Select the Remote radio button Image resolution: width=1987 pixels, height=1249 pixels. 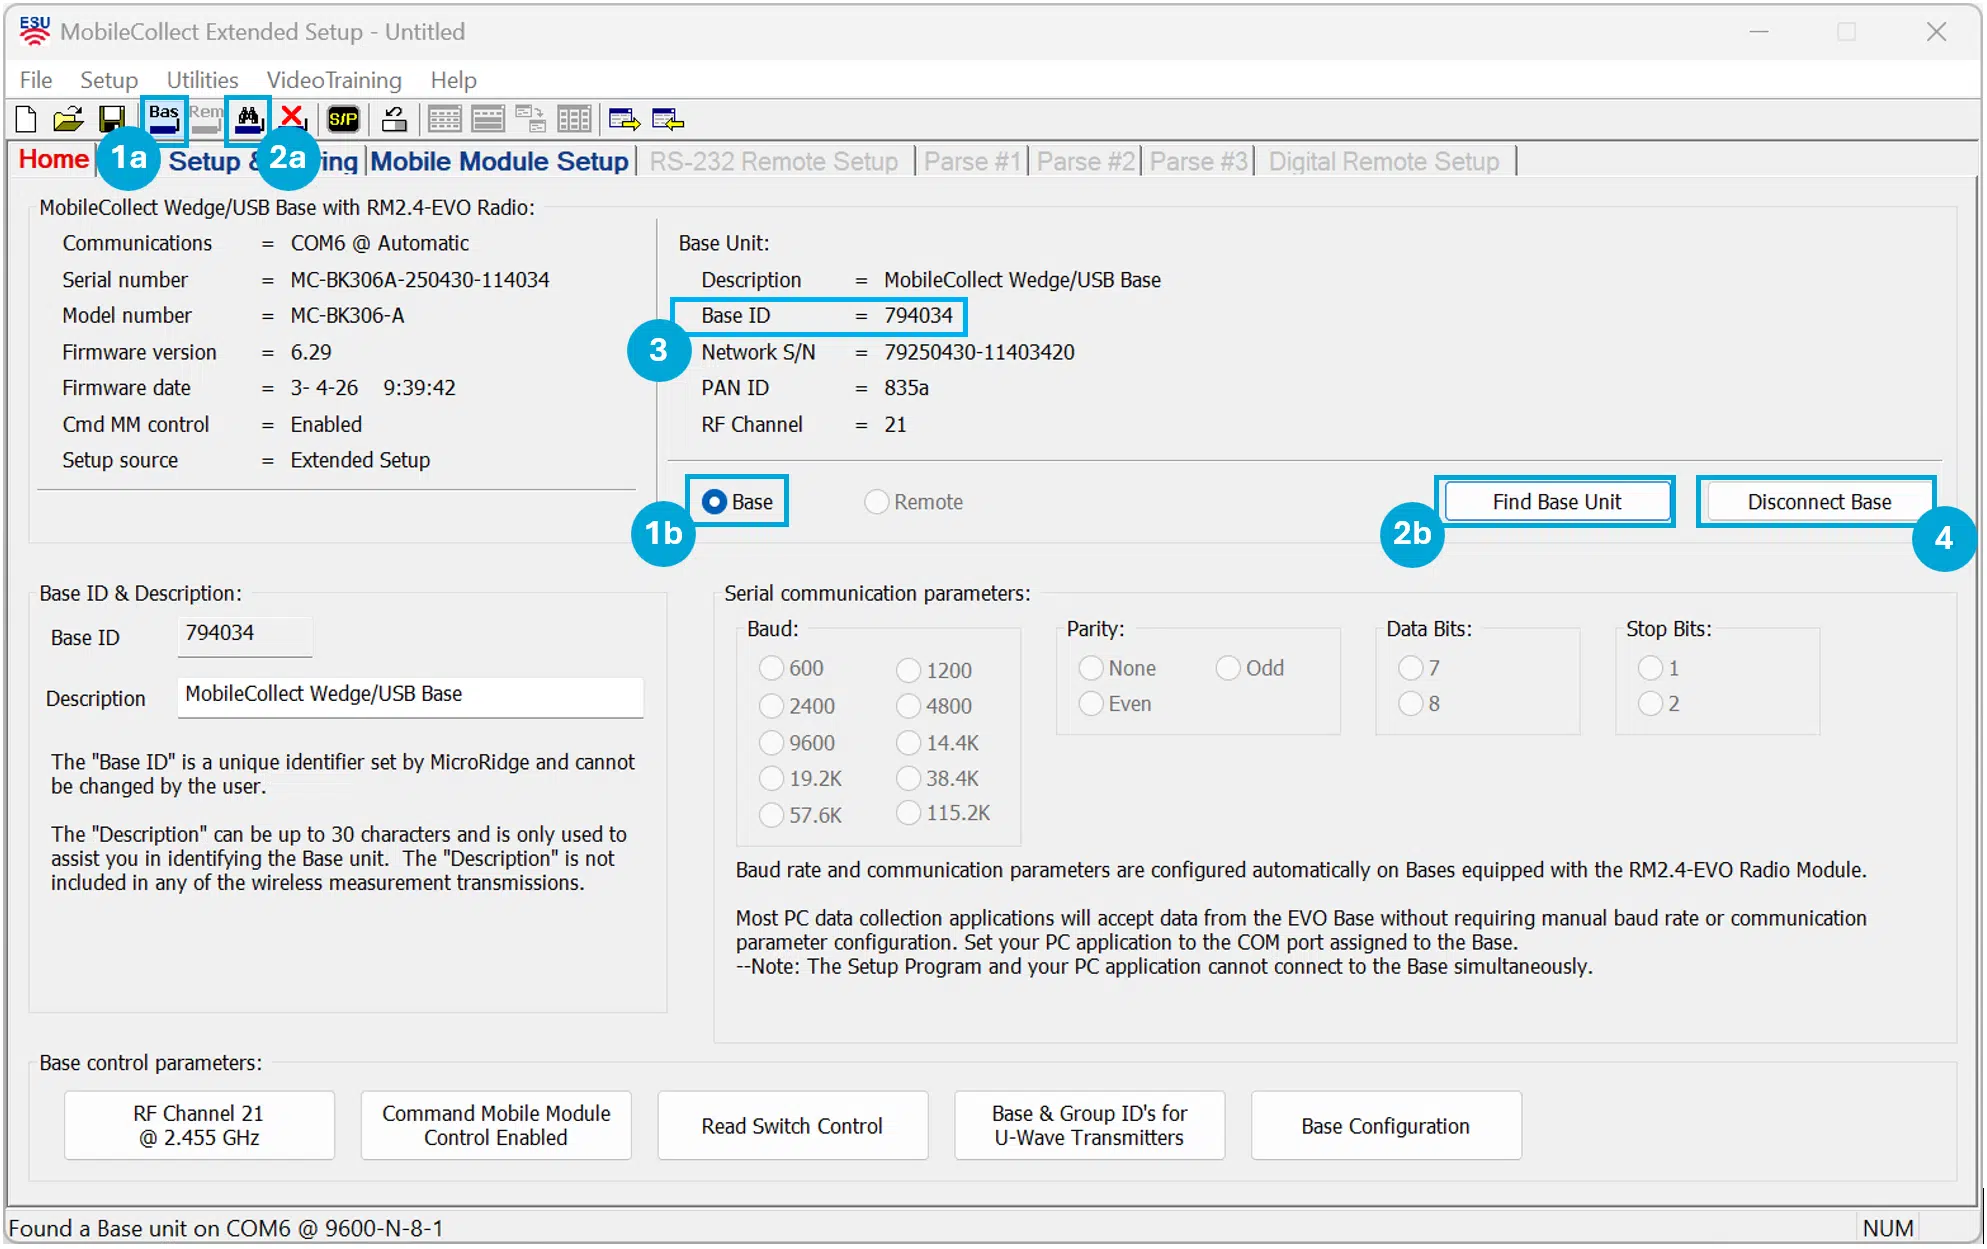914,502
